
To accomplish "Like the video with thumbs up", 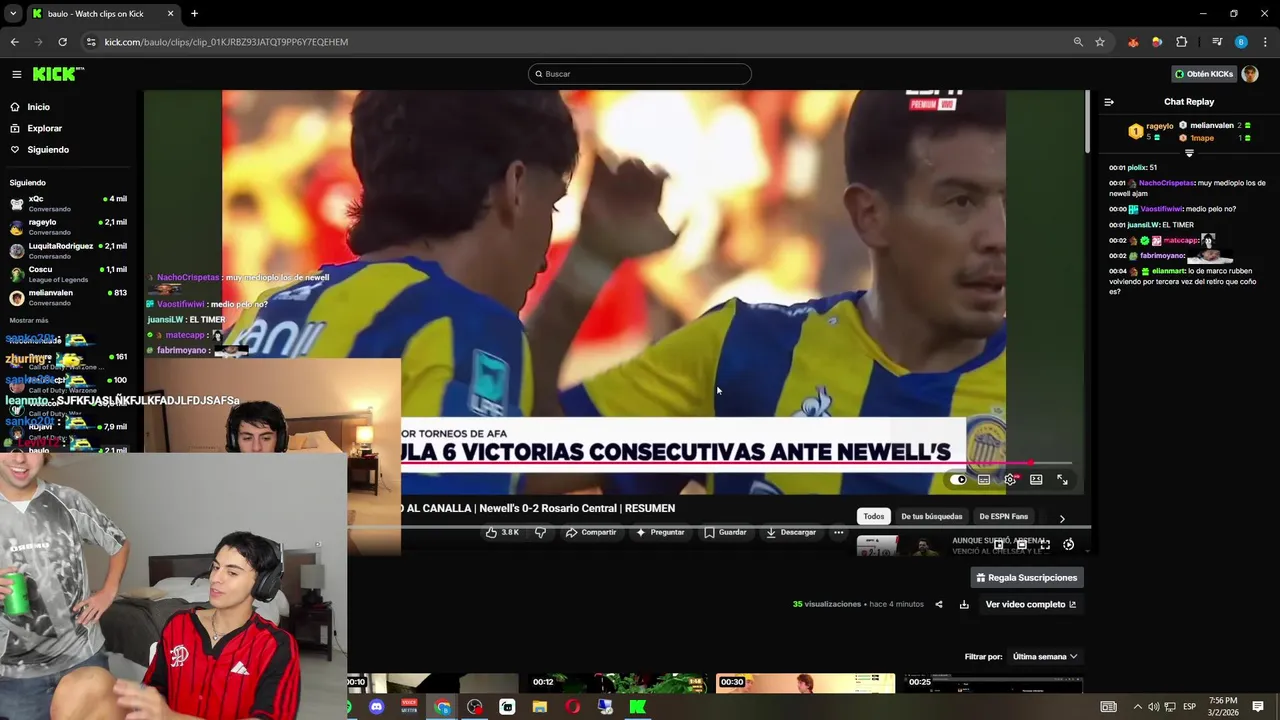I will [x=502, y=533].
